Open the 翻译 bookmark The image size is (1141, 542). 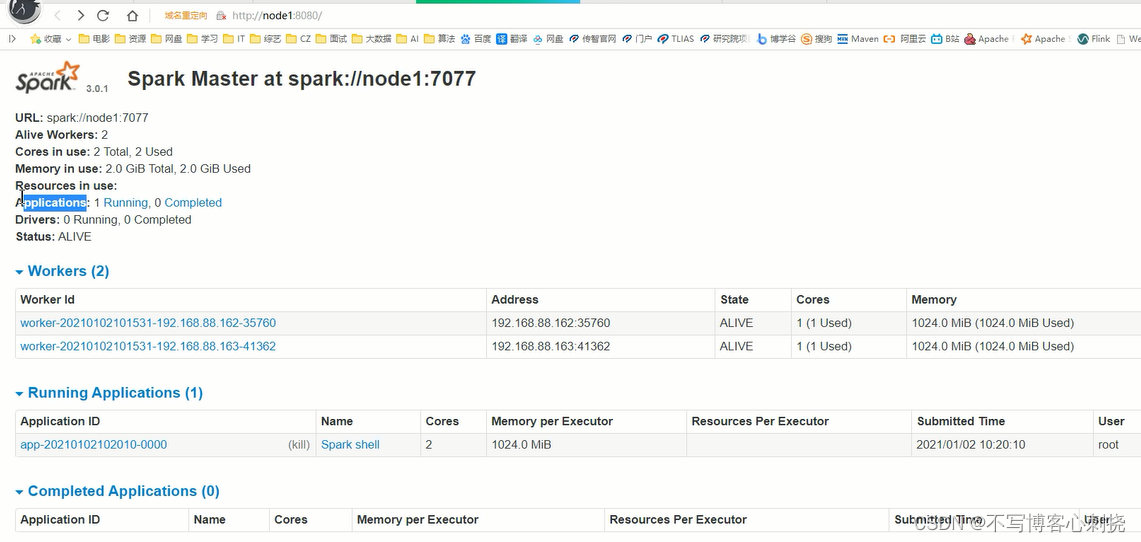(512, 39)
